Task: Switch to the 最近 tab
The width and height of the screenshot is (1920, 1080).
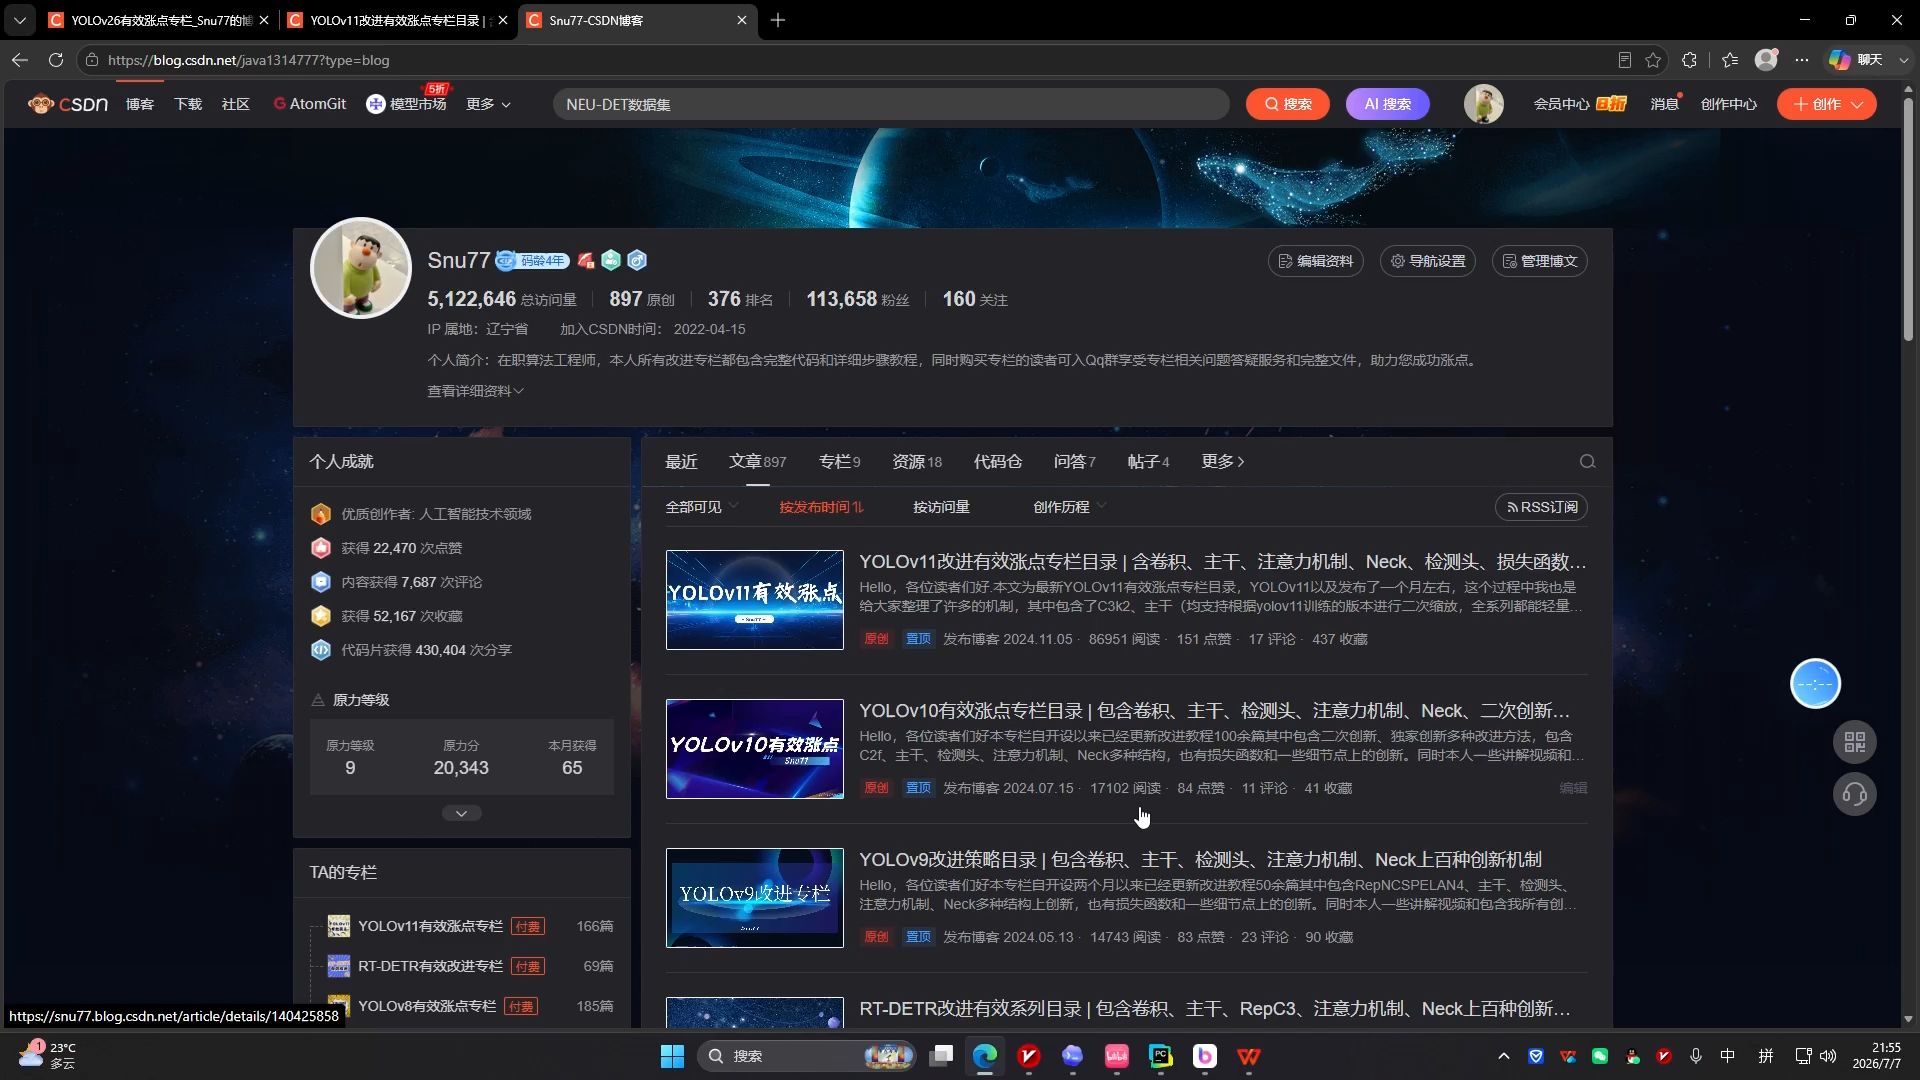Action: point(681,461)
